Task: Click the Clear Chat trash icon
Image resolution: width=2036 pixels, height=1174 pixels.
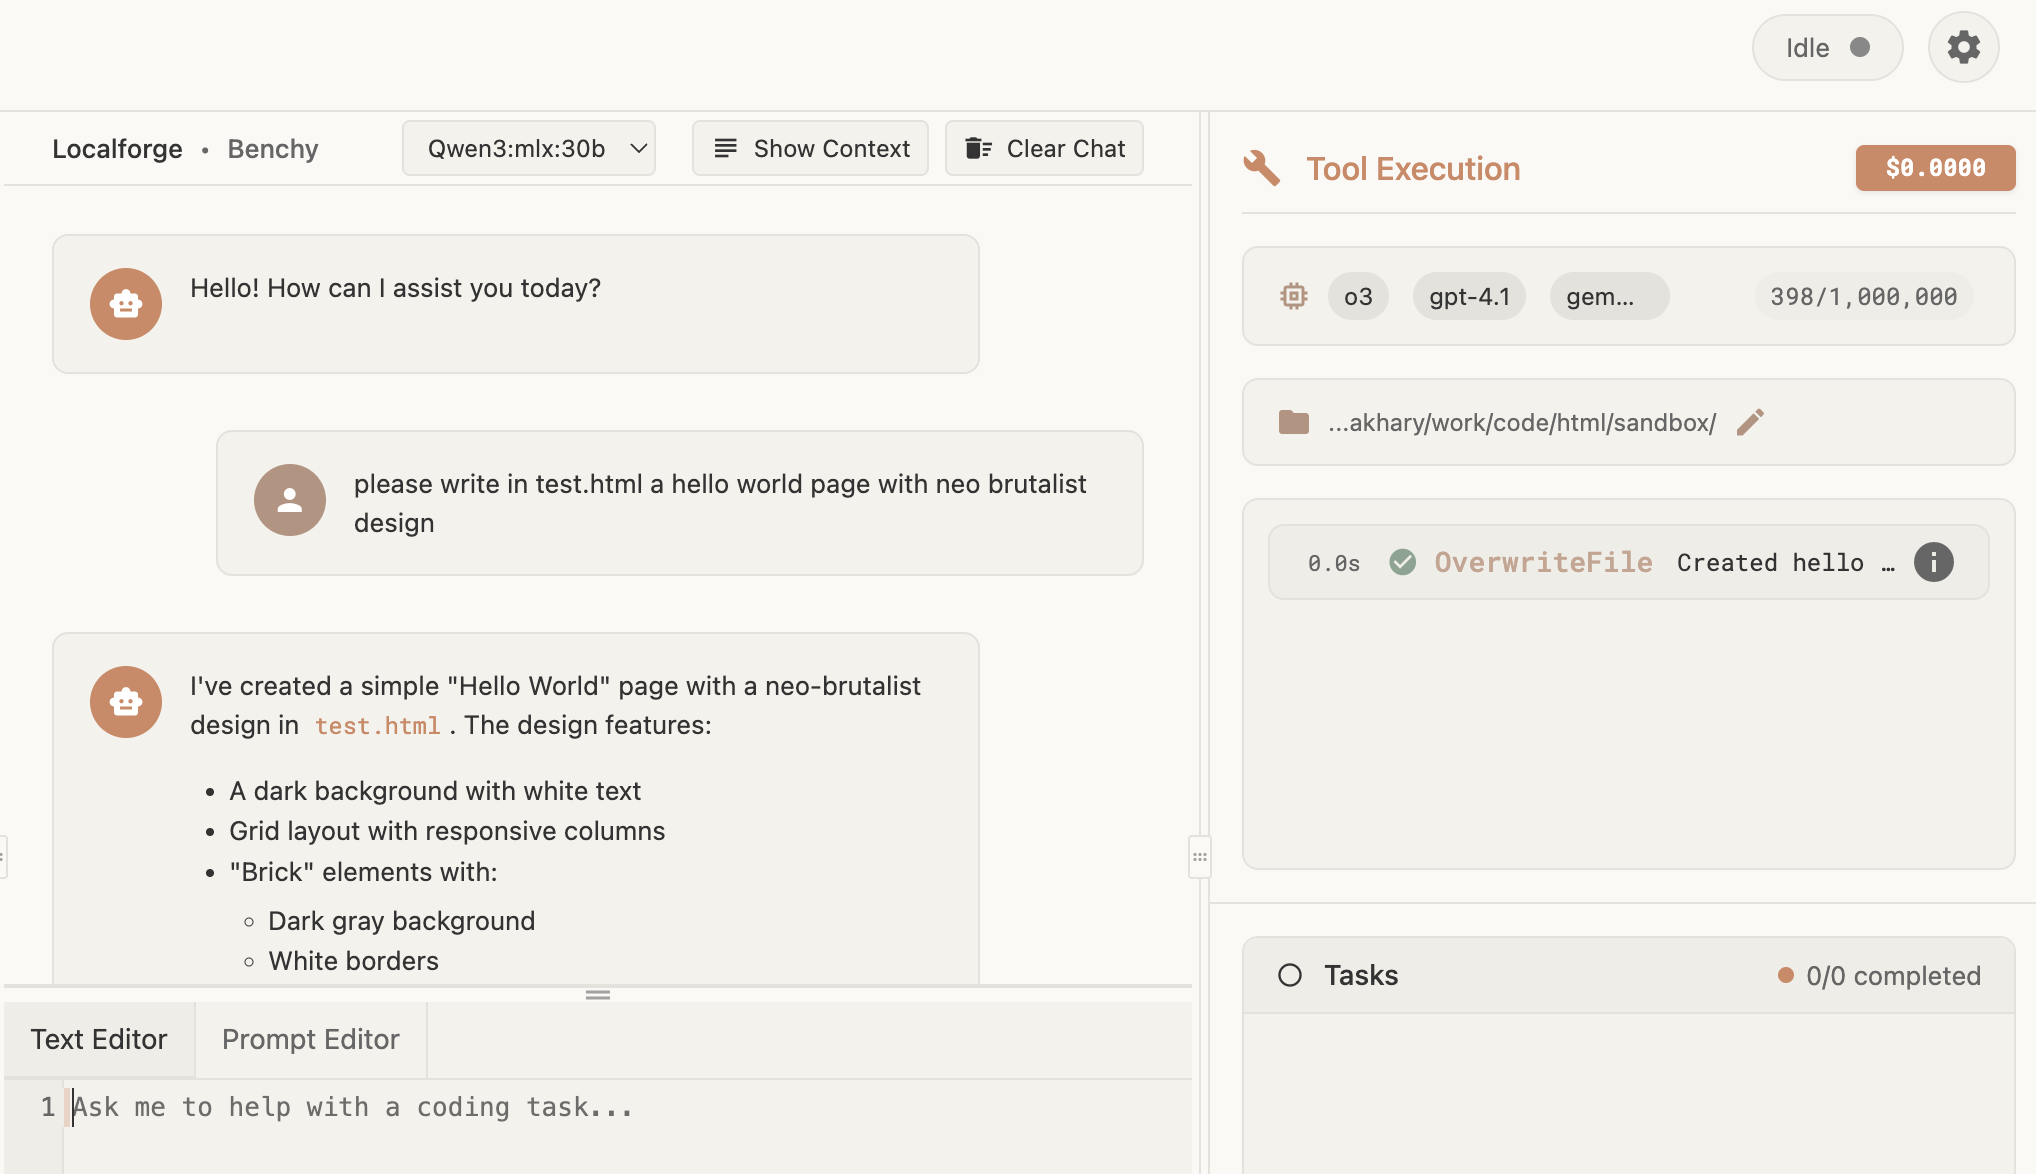Action: pos(978,148)
